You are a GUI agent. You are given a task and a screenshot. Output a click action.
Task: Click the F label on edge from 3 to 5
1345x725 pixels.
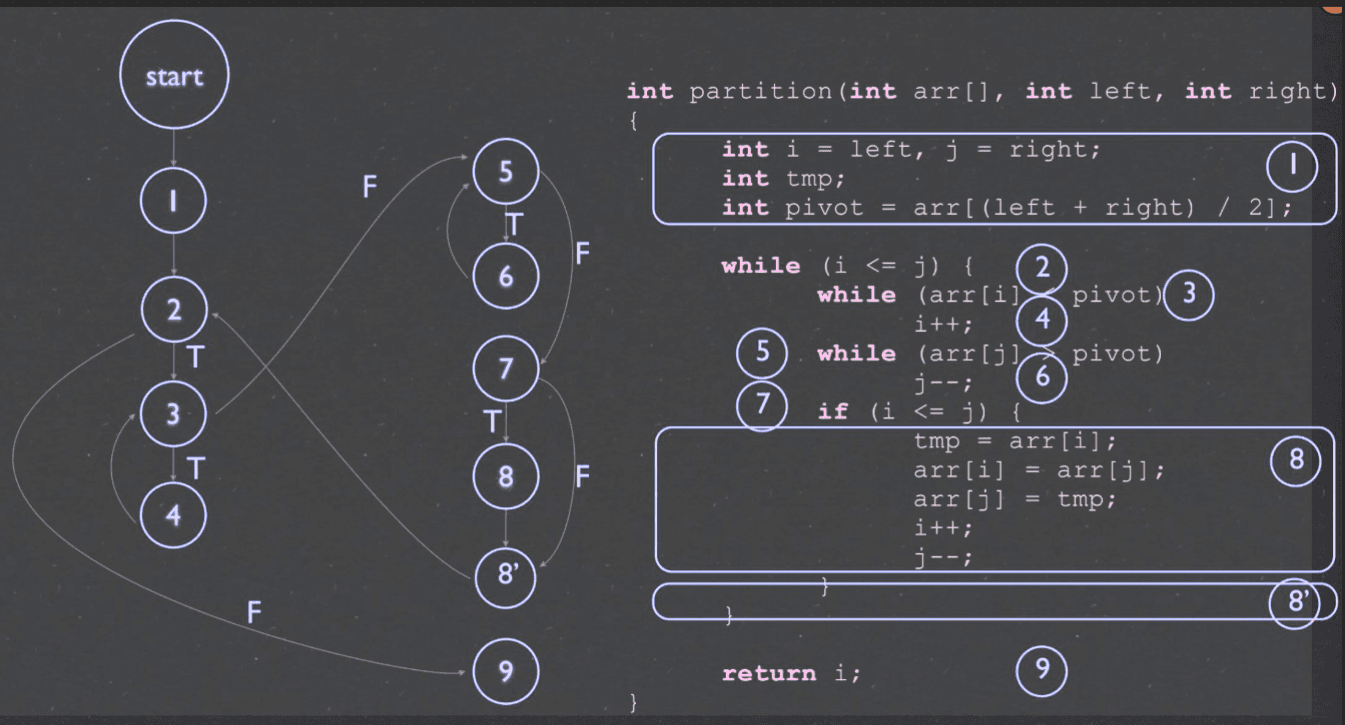click(370, 186)
